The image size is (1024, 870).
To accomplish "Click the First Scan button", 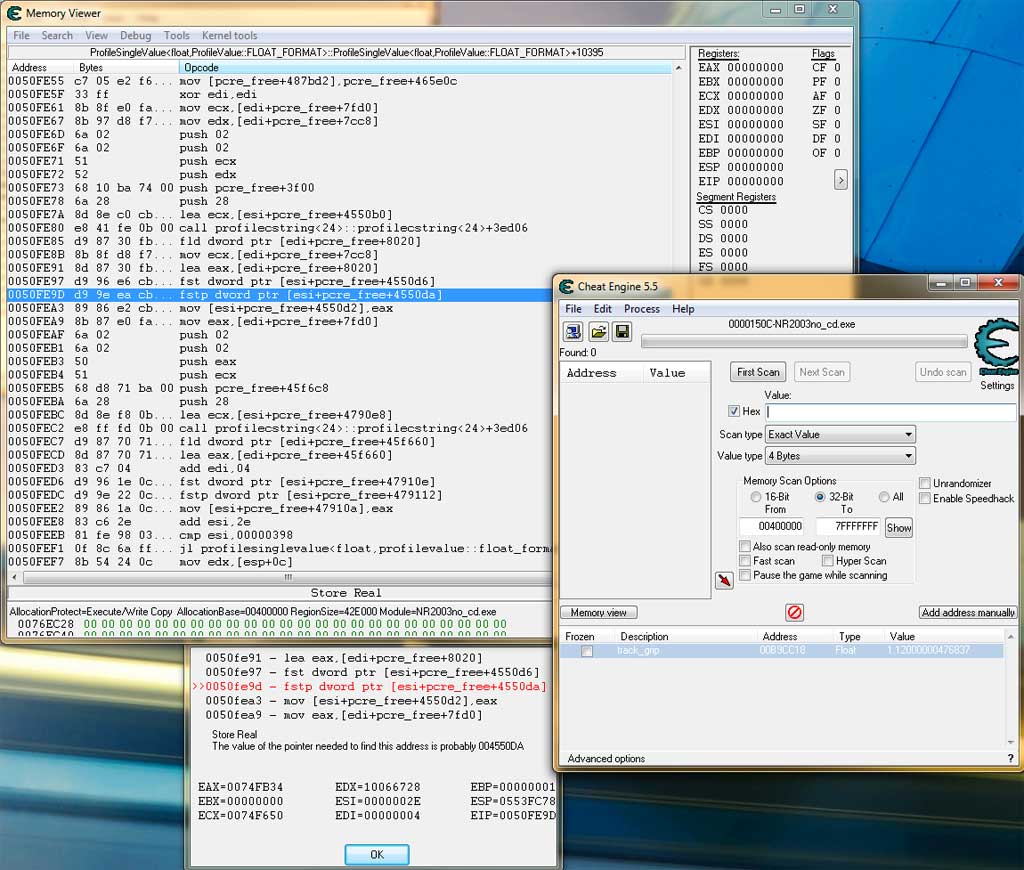I will point(758,372).
